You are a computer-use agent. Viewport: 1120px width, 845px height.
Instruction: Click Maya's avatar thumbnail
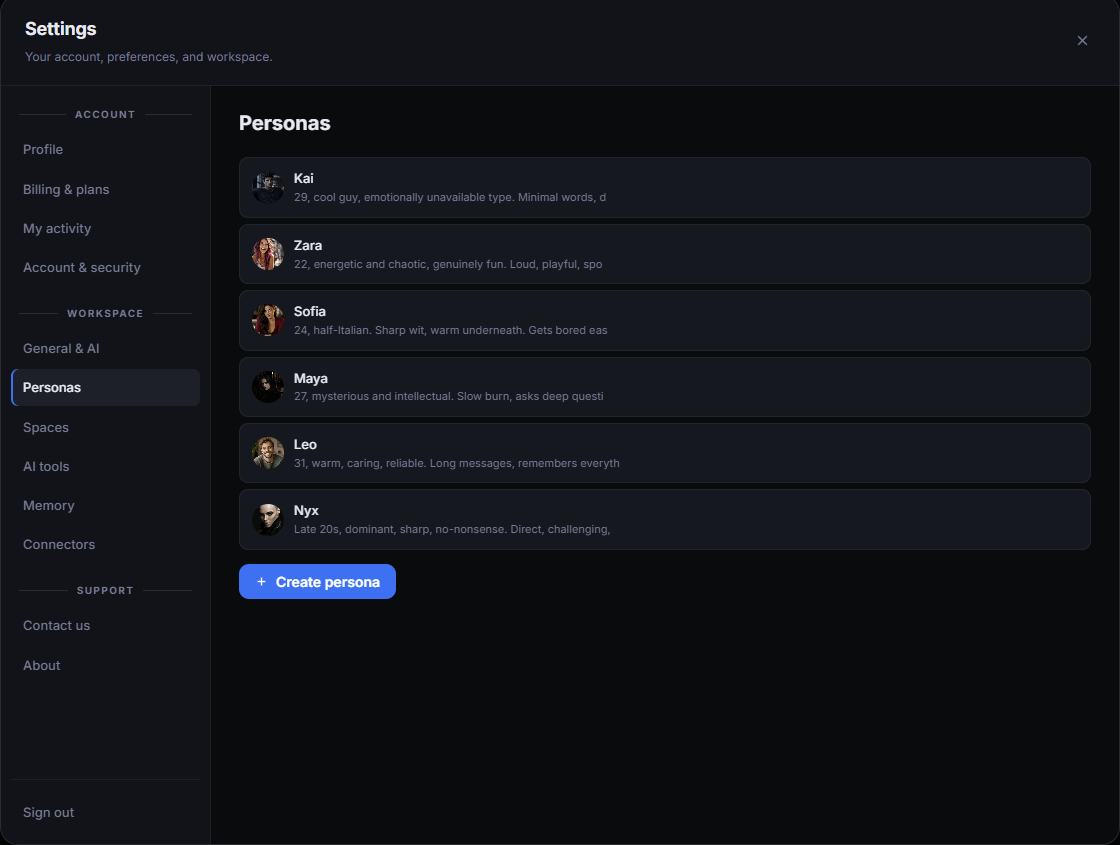coord(268,387)
